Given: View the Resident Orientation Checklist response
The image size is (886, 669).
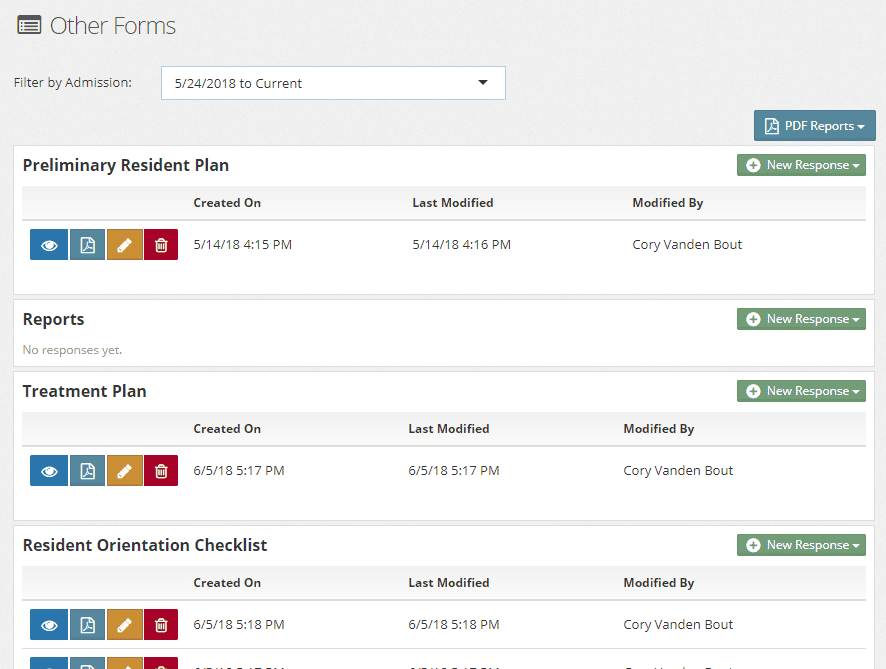Looking at the screenshot, I should 49,625.
